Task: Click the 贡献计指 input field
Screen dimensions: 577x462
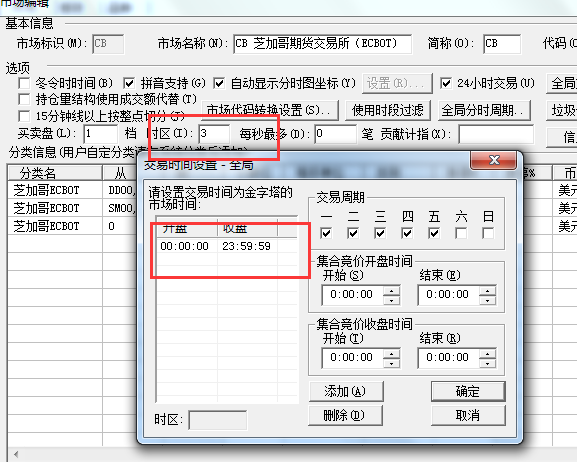Action: coord(496,134)
